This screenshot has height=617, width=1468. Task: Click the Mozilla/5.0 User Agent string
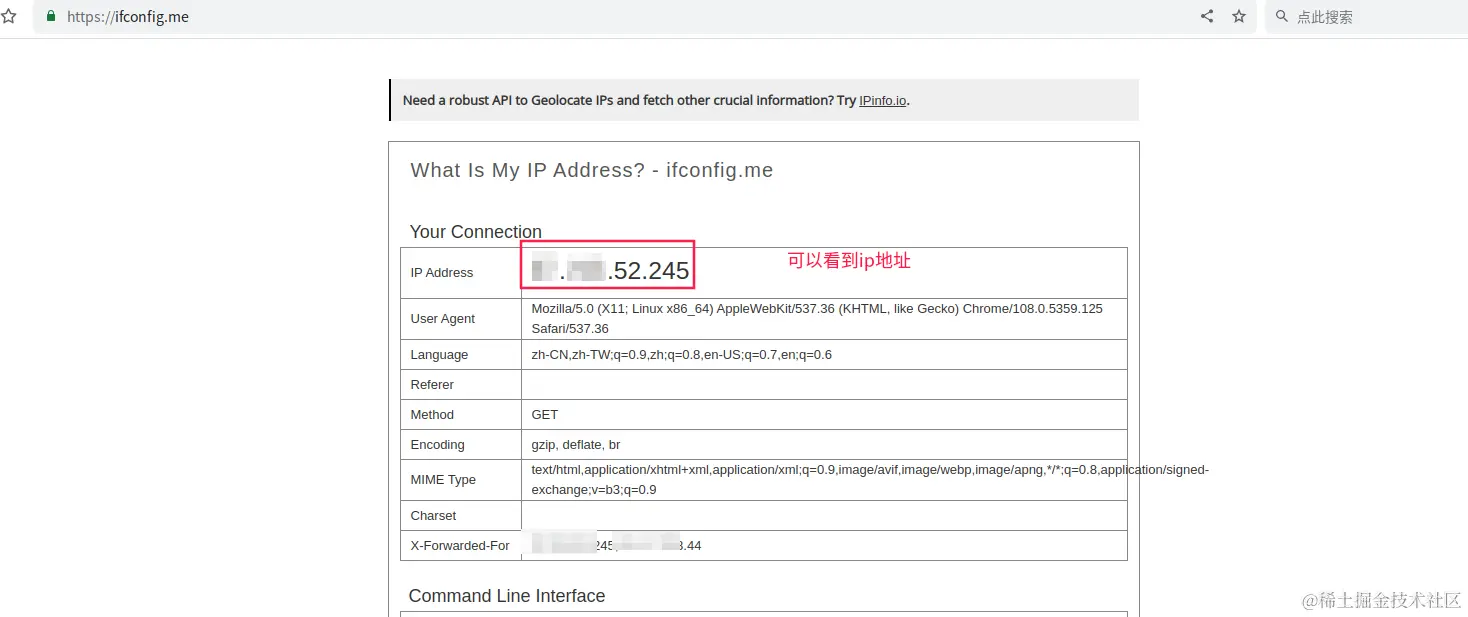coord(816,318)
